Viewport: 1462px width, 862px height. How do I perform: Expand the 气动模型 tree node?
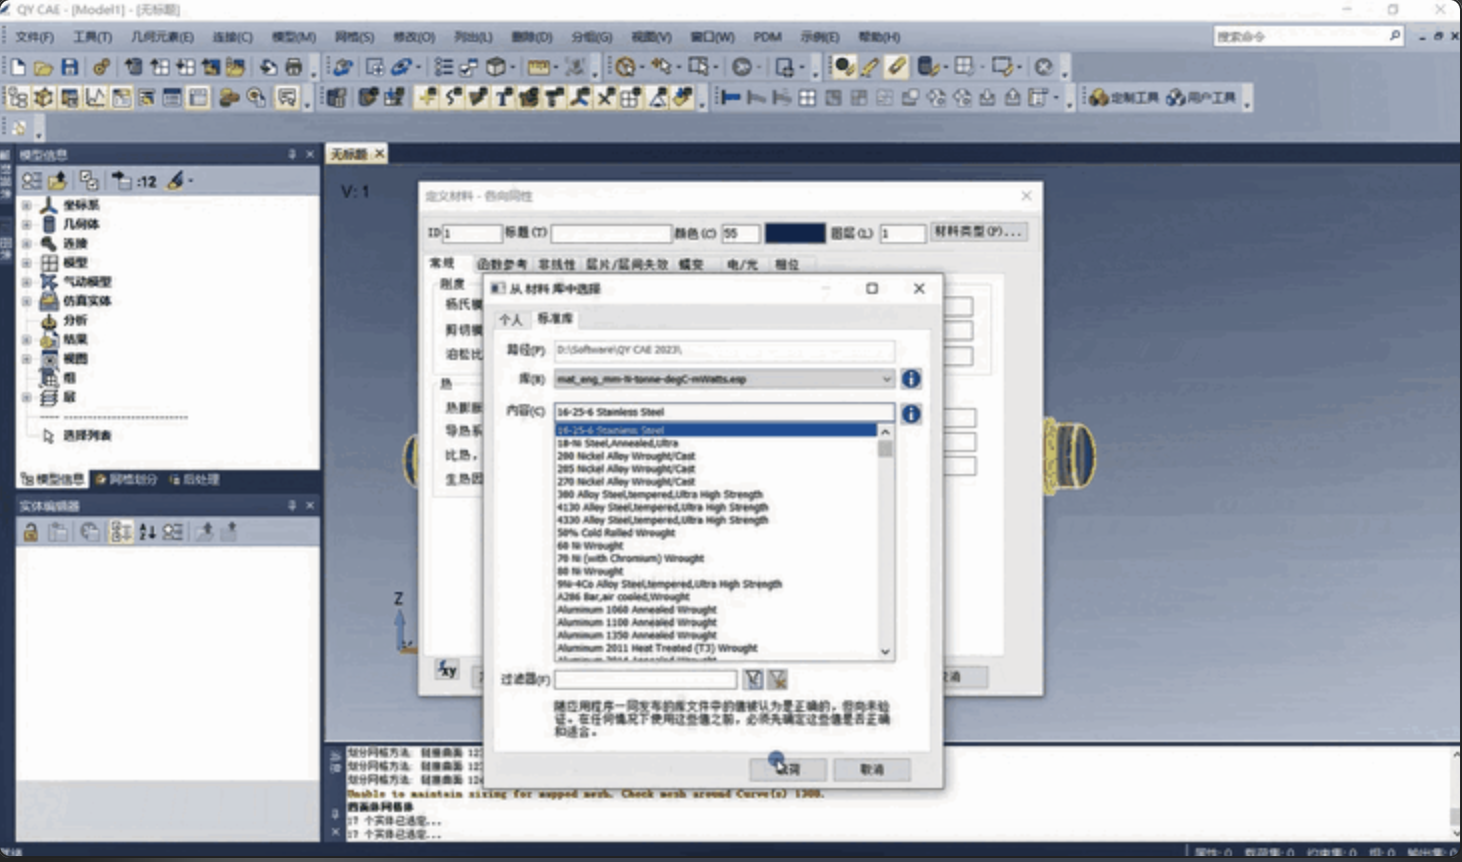tap(27, 282)
